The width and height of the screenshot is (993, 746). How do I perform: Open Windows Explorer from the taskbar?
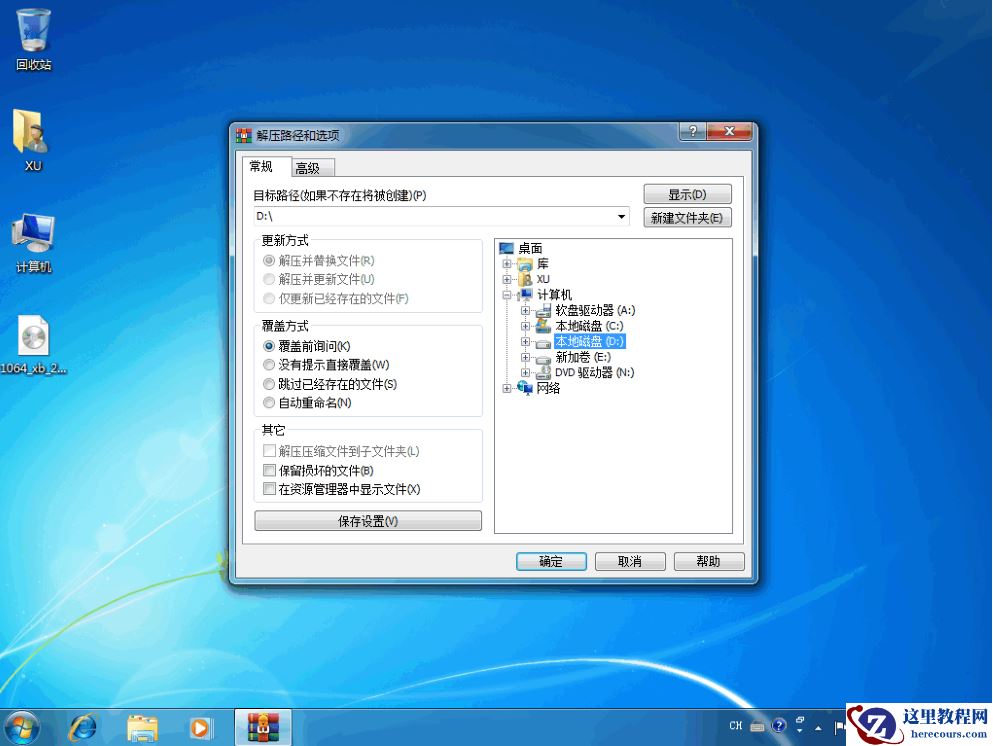pos(143,726)
